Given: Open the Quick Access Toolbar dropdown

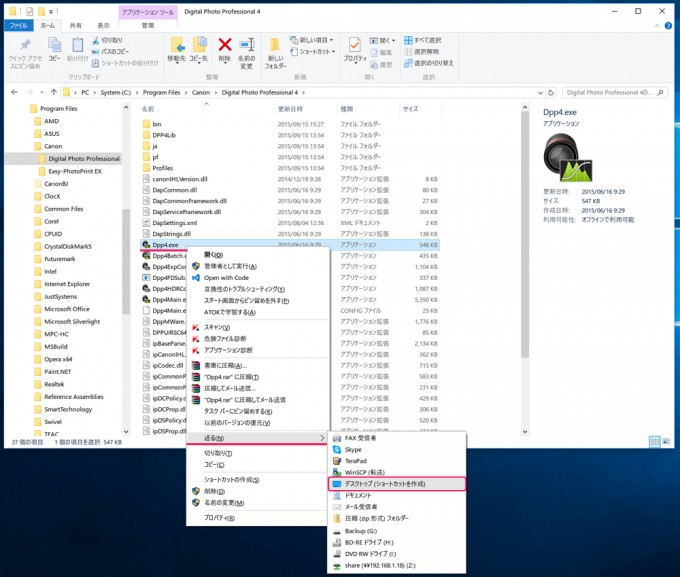Looking at the screenshot, I should point(51,12).
